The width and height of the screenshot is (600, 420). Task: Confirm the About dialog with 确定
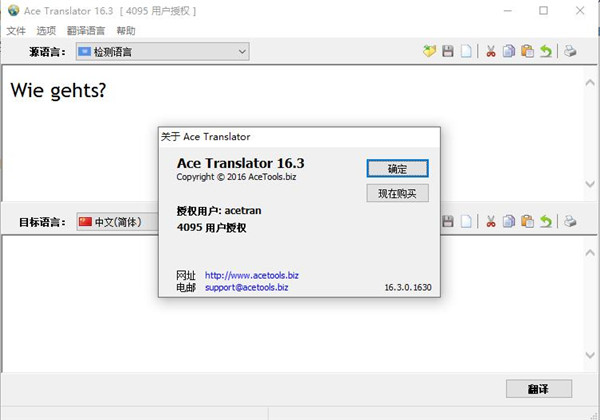397,168
